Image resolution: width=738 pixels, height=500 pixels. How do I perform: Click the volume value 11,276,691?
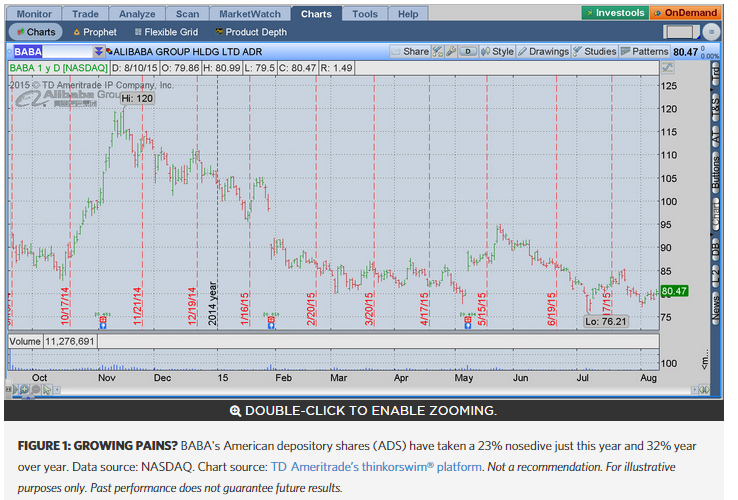(70, 341)
